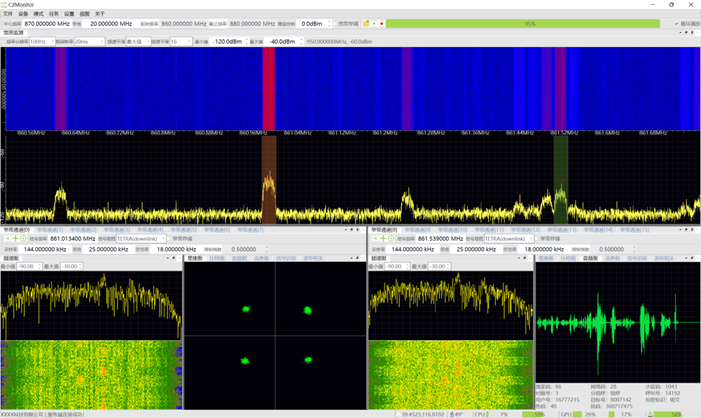This screenshot has width=701, height=418.
Task: Click the green channel marker on wideband spectrum
Action: [561, 180]
